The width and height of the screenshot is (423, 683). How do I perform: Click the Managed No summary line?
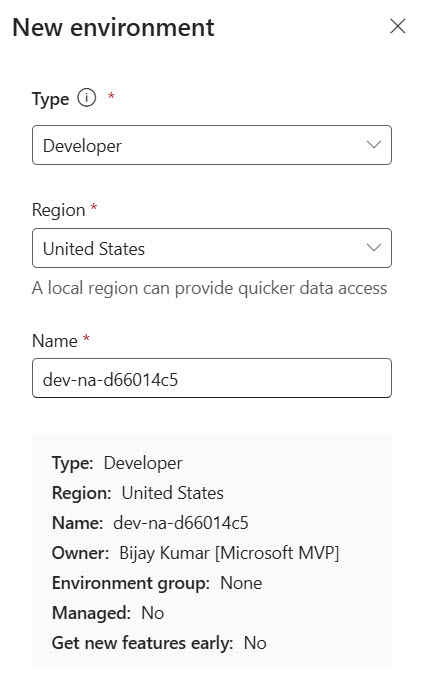click(x=108, y=613)
